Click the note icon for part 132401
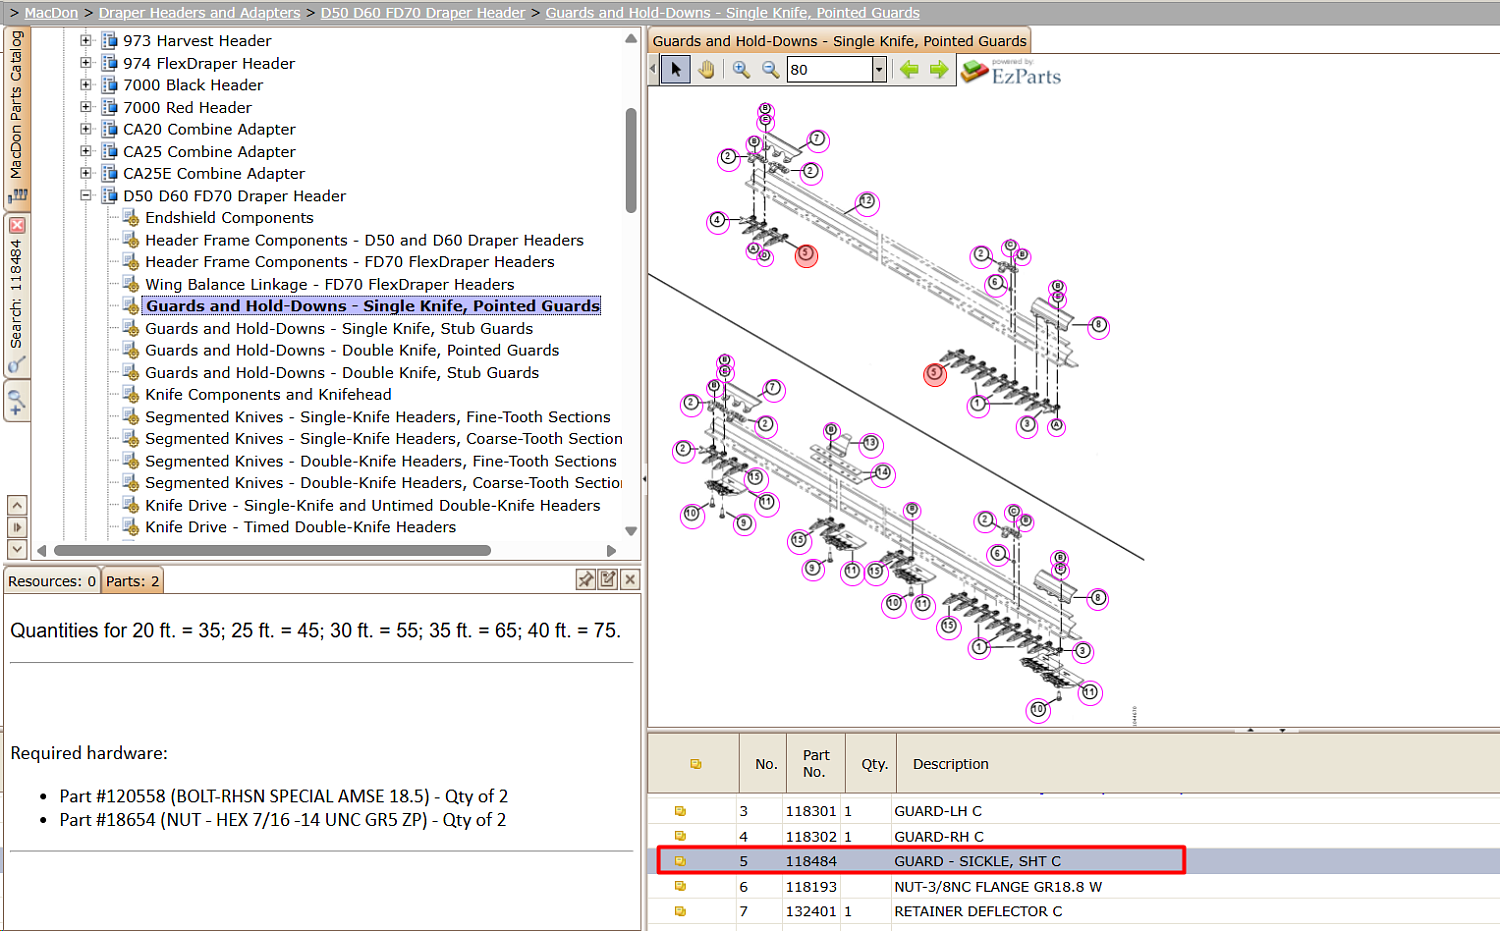The image size is (1500, 931). 680,911
